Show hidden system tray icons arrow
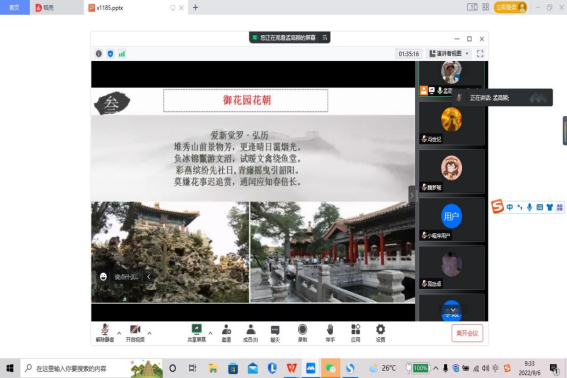The width and height of the screenshot is (567, 378). coord(436,368)
